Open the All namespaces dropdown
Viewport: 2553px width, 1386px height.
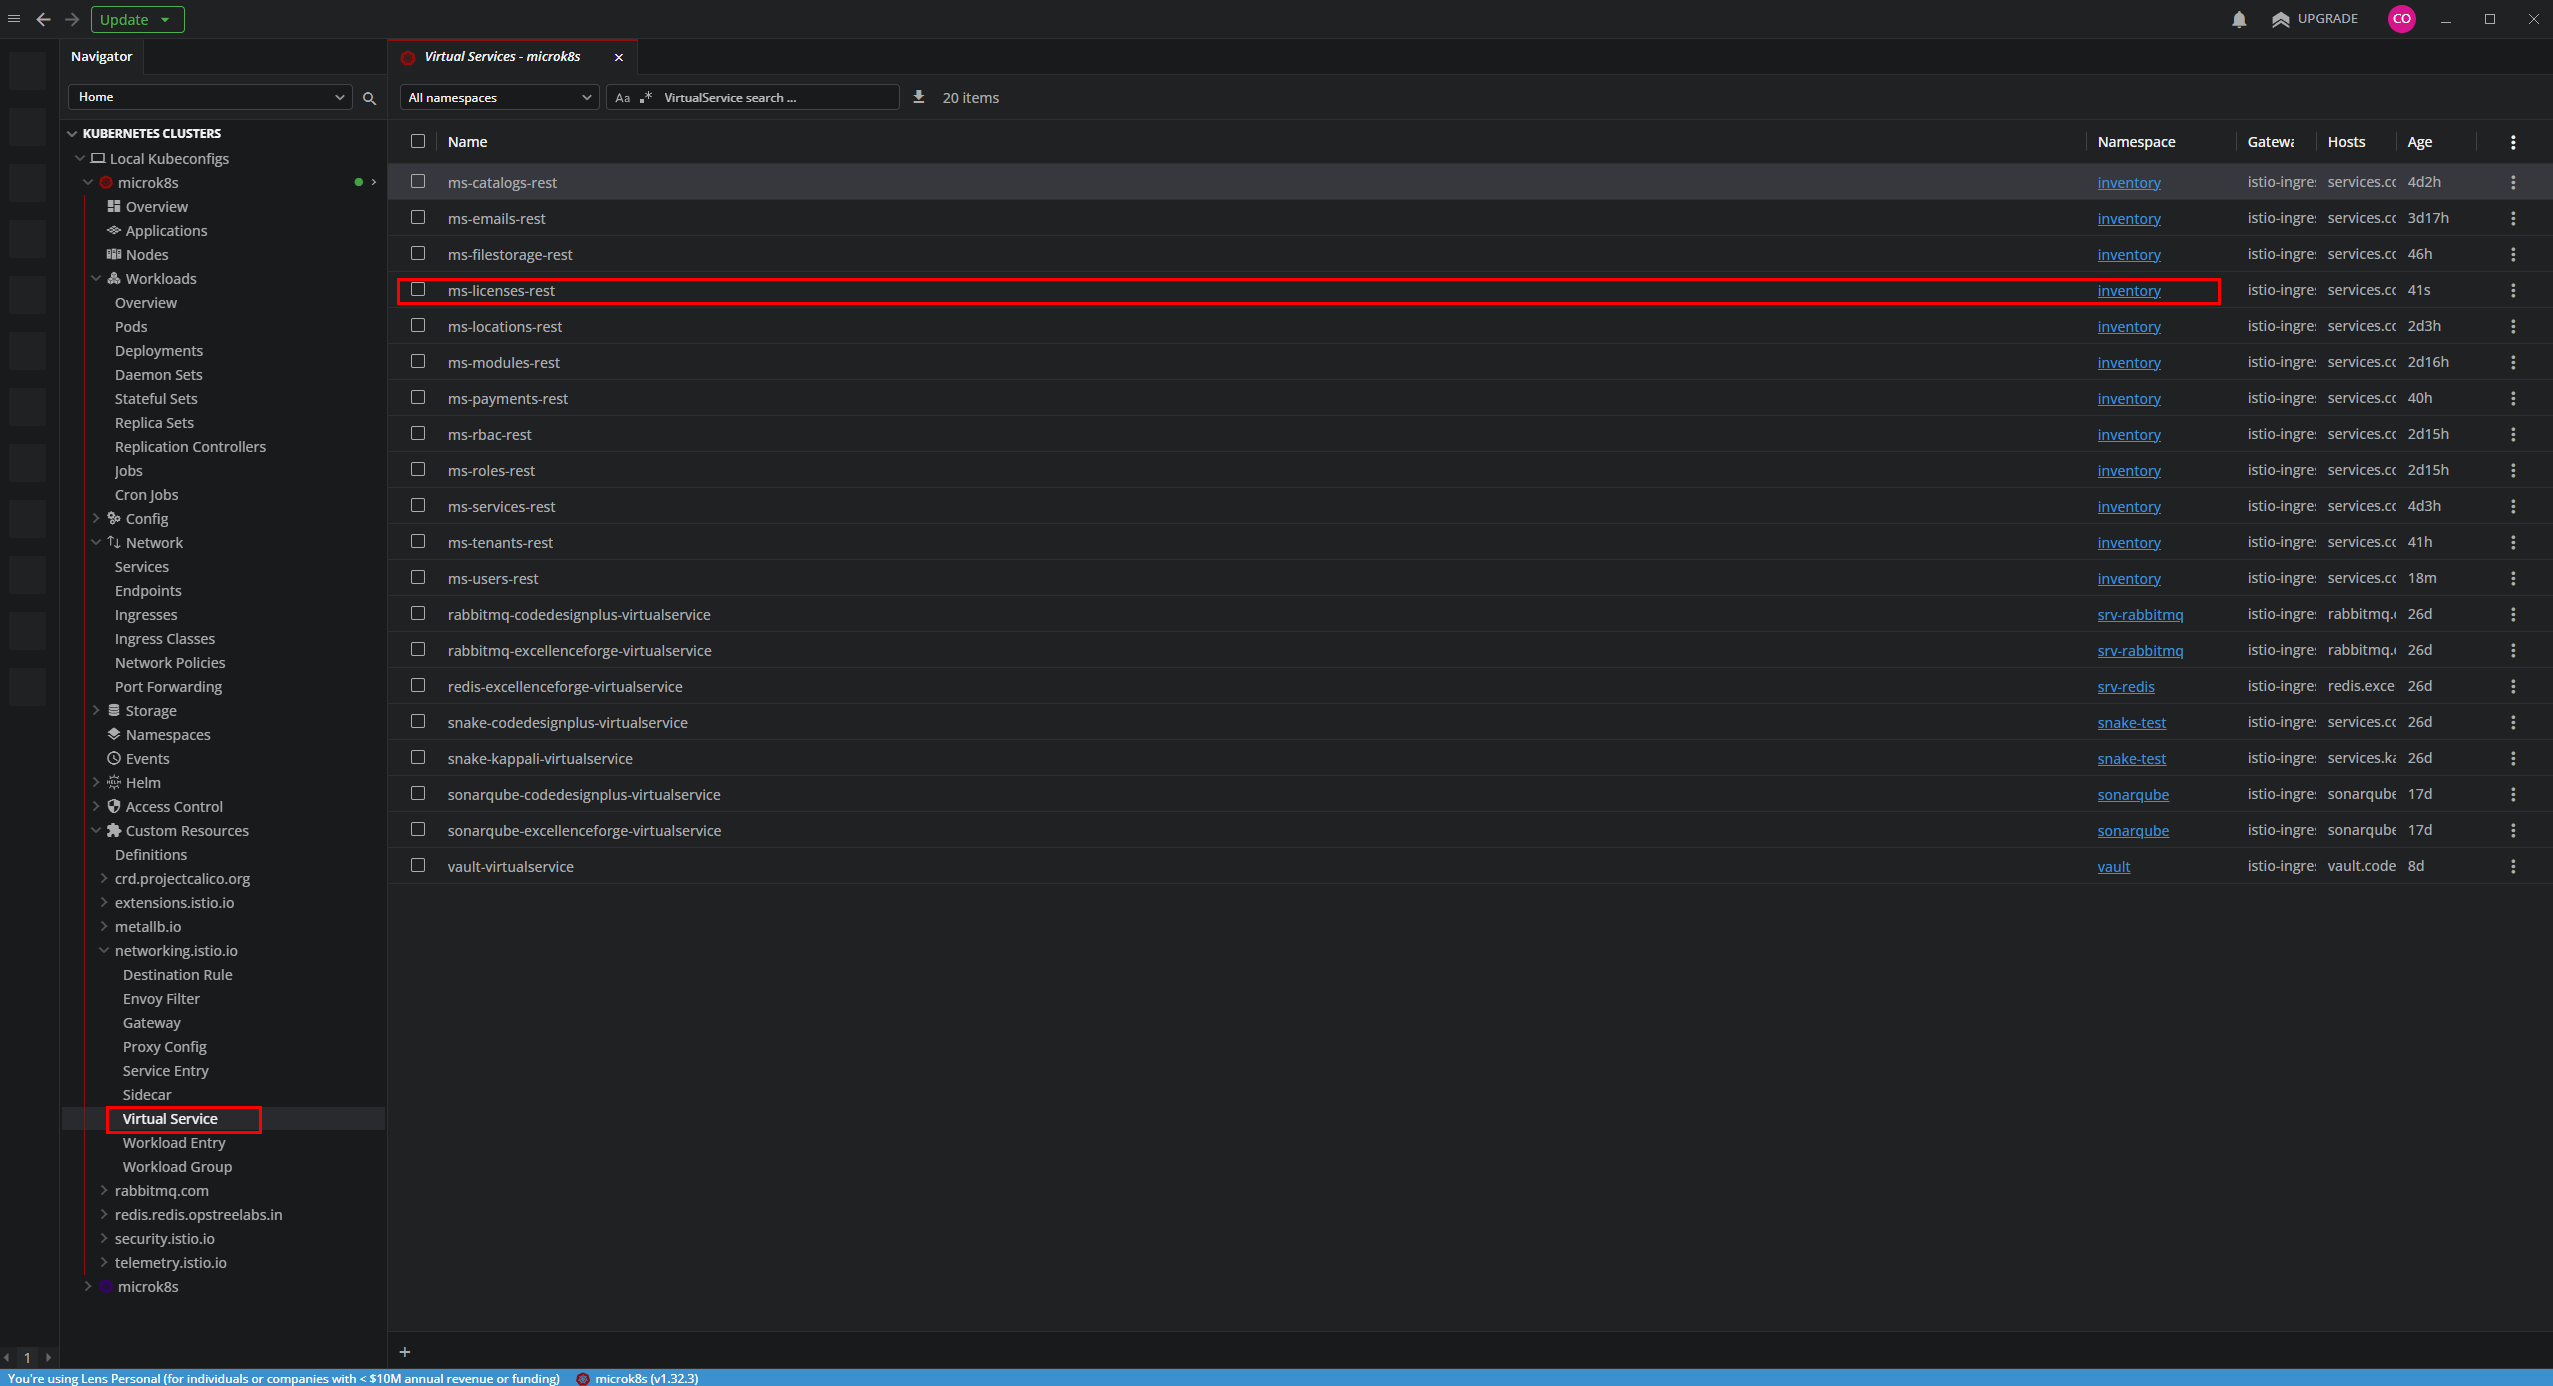[500, 97]
